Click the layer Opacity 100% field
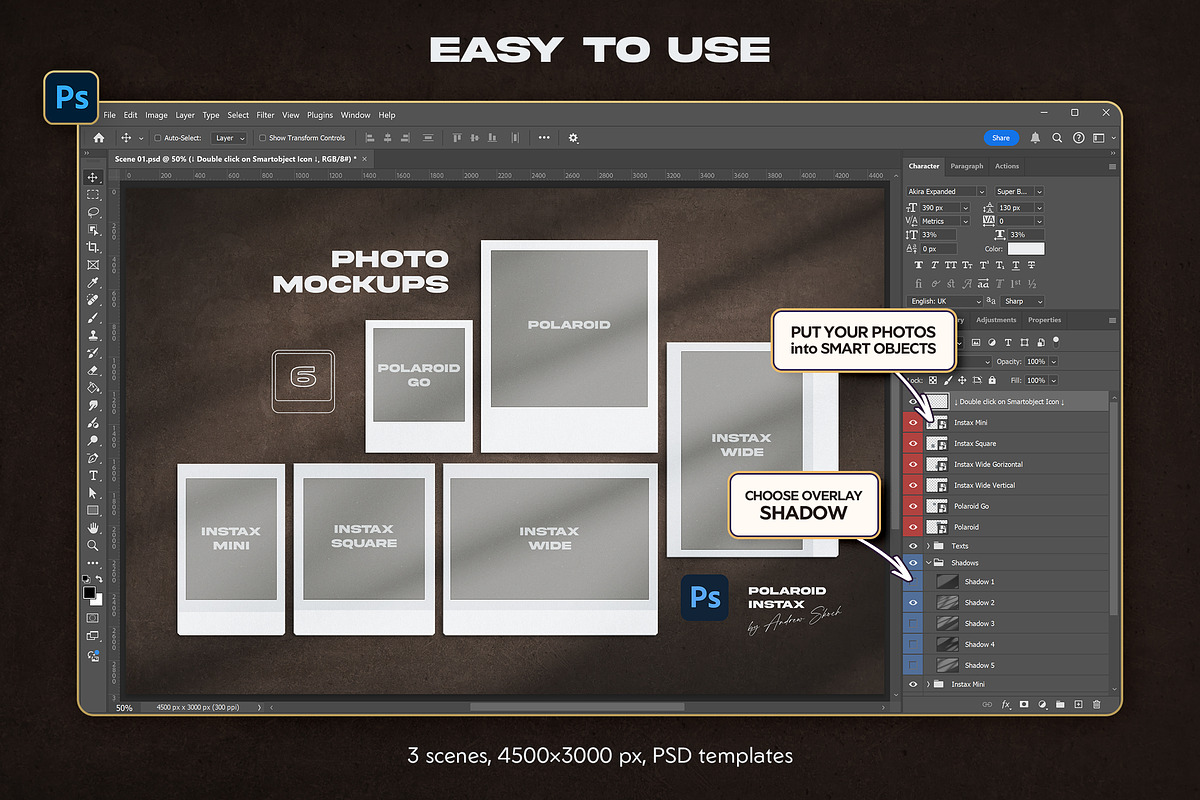The image size is (1200, 800). coord(1036,361)
